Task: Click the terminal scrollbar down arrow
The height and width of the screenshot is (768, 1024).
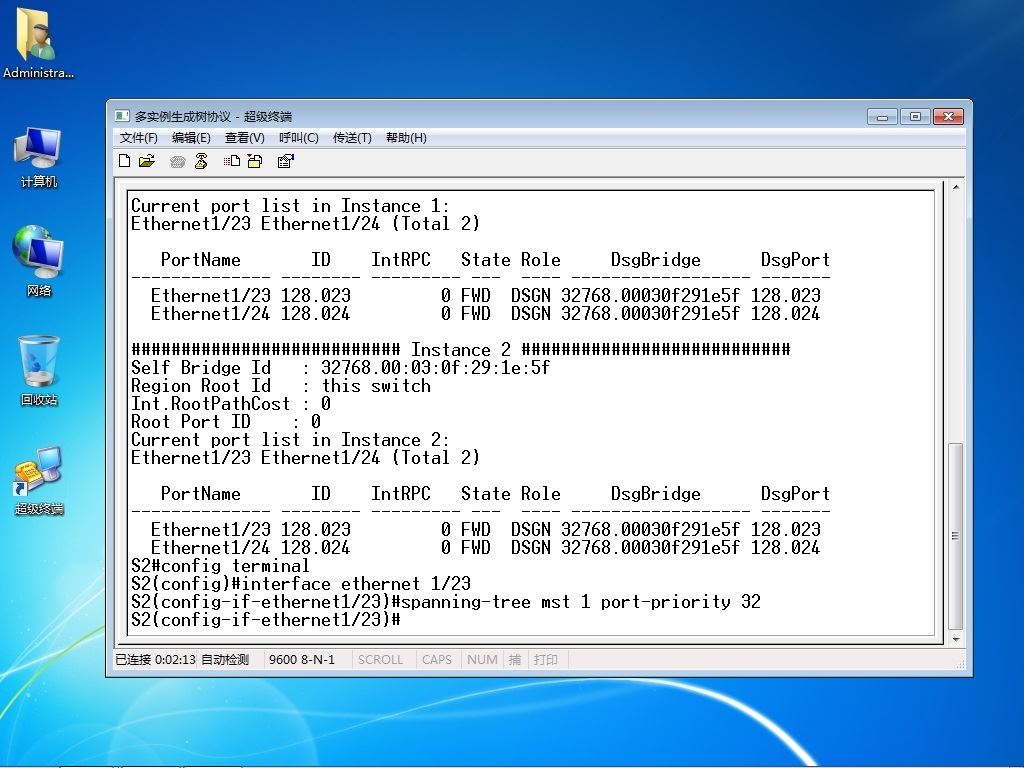Action: pyautogui.click(x=955, y=639)
